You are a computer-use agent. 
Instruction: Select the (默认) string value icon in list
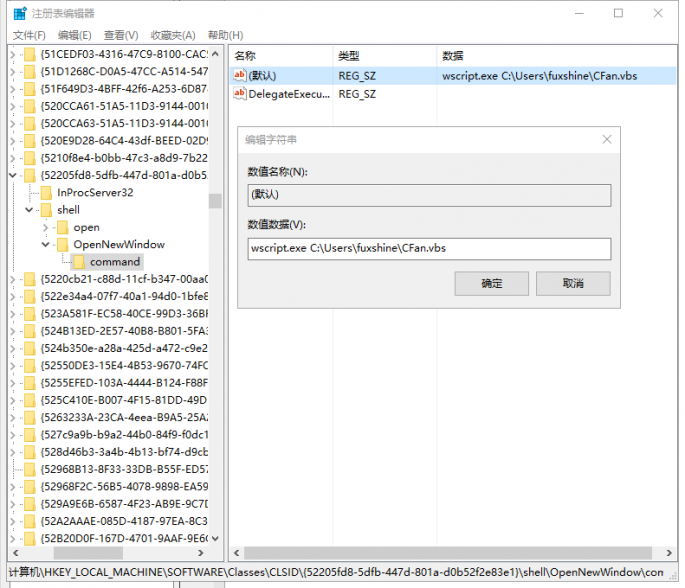click(x=239, y=75)
